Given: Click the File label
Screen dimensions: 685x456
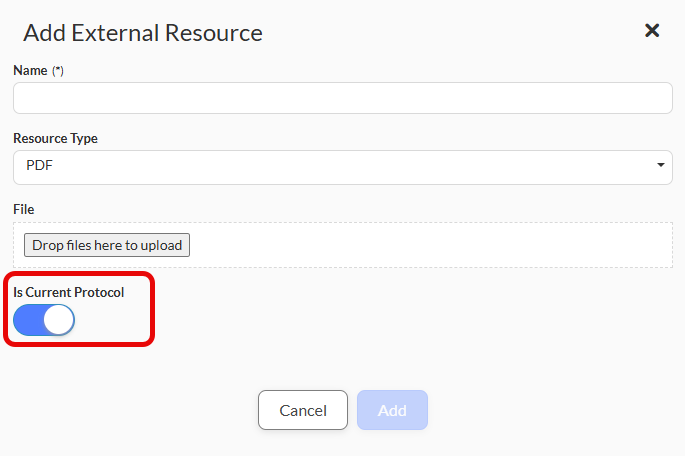Looking at the screenshot, I should tap(24, 209).
